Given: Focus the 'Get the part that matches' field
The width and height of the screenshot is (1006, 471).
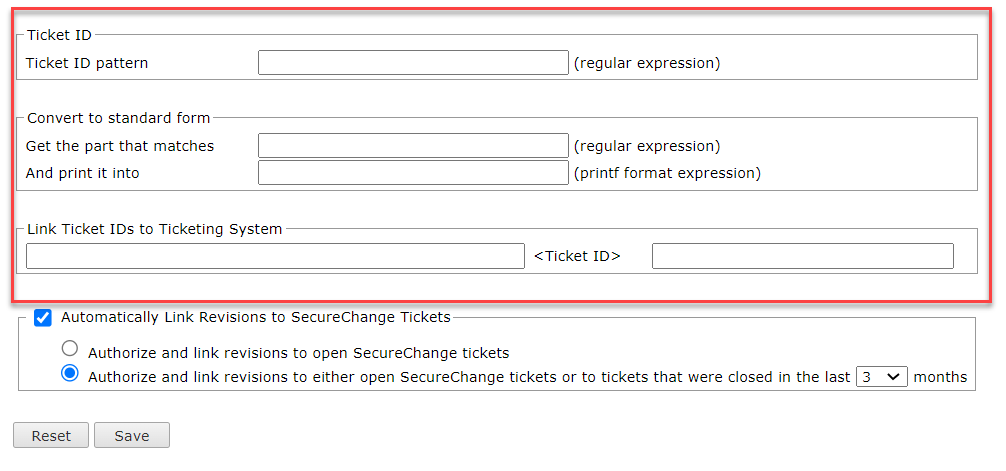Looking at the screenshot, I should click(413, 146).
